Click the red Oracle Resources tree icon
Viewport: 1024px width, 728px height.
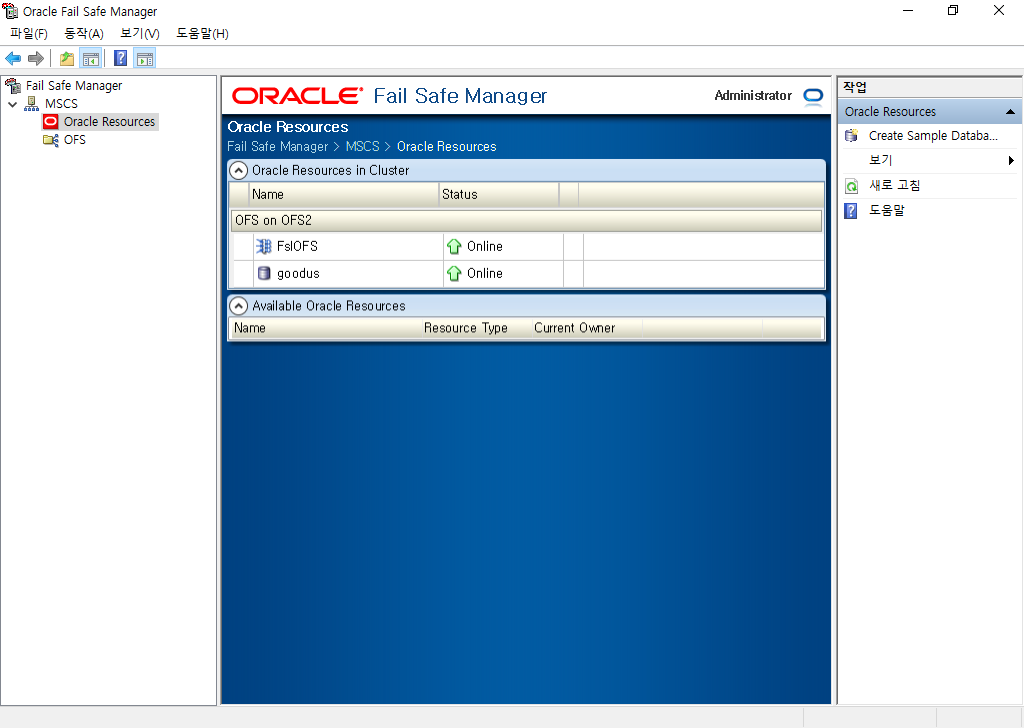point(50,121)
